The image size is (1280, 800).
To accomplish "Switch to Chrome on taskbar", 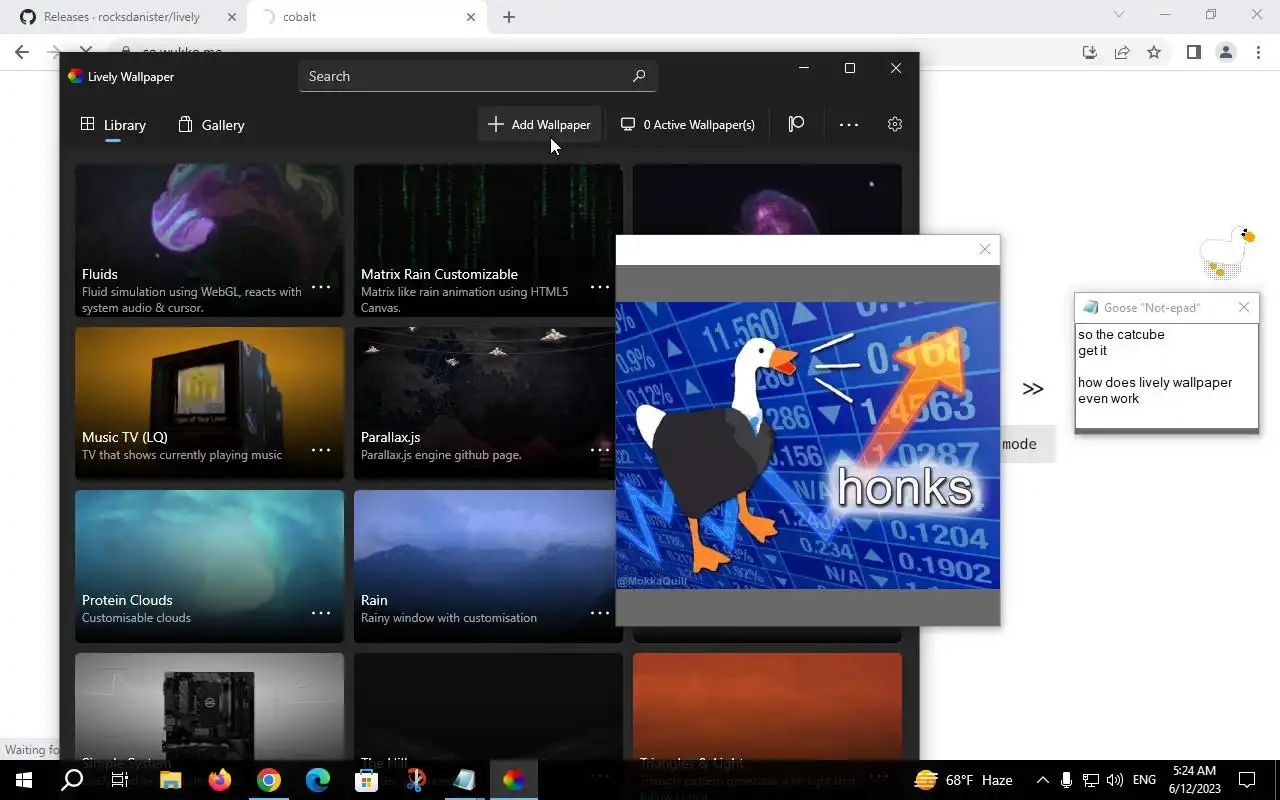I will [268, 780].
